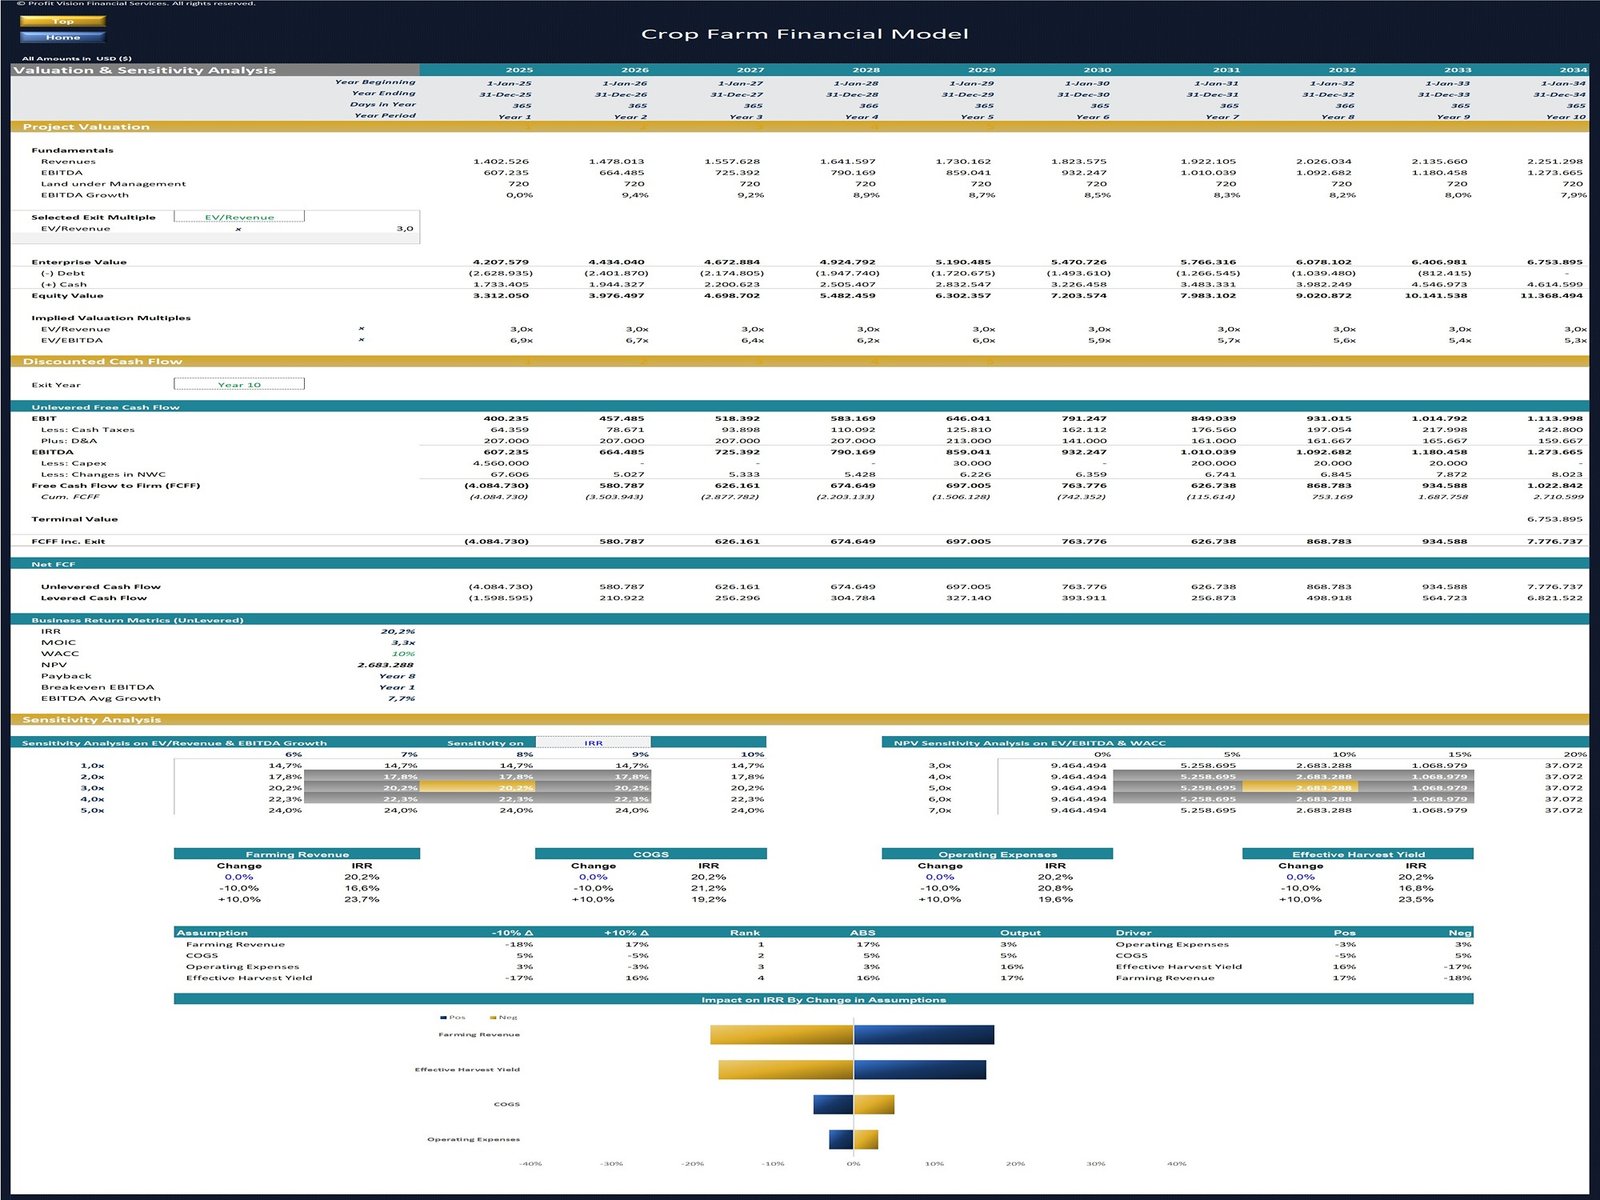Screen dimensions: 1600x1200
Task: Click the Impact on IRR By Change in Assumptions title
Action: tap(822, 997)
